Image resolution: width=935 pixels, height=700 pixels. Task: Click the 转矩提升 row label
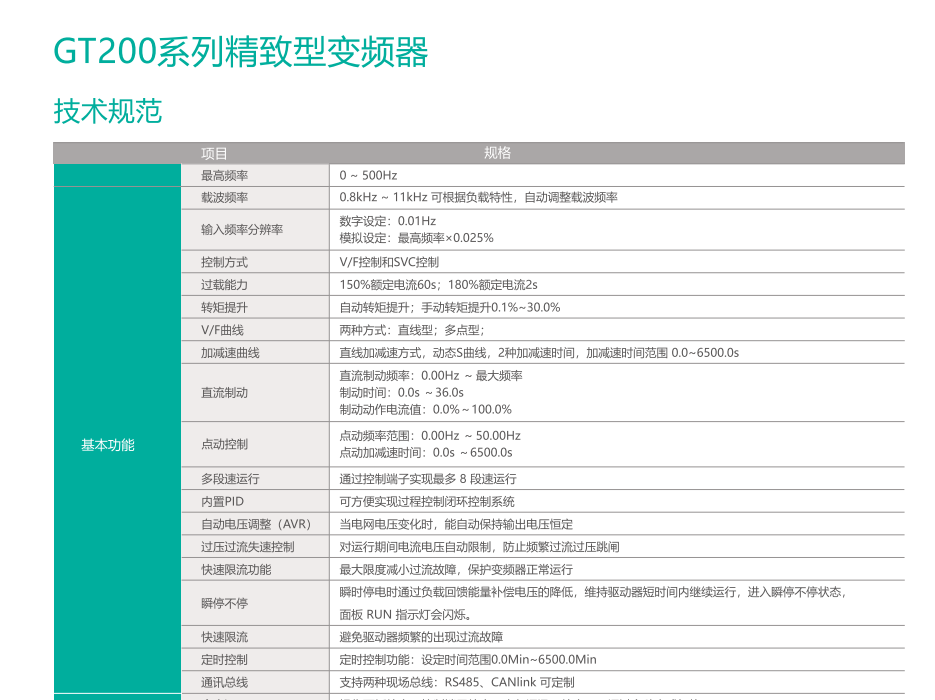[224, 307]
